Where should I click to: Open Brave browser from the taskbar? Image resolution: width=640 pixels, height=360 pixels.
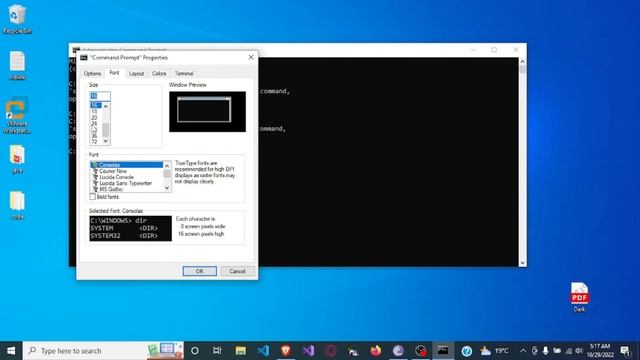pos(286,351)
